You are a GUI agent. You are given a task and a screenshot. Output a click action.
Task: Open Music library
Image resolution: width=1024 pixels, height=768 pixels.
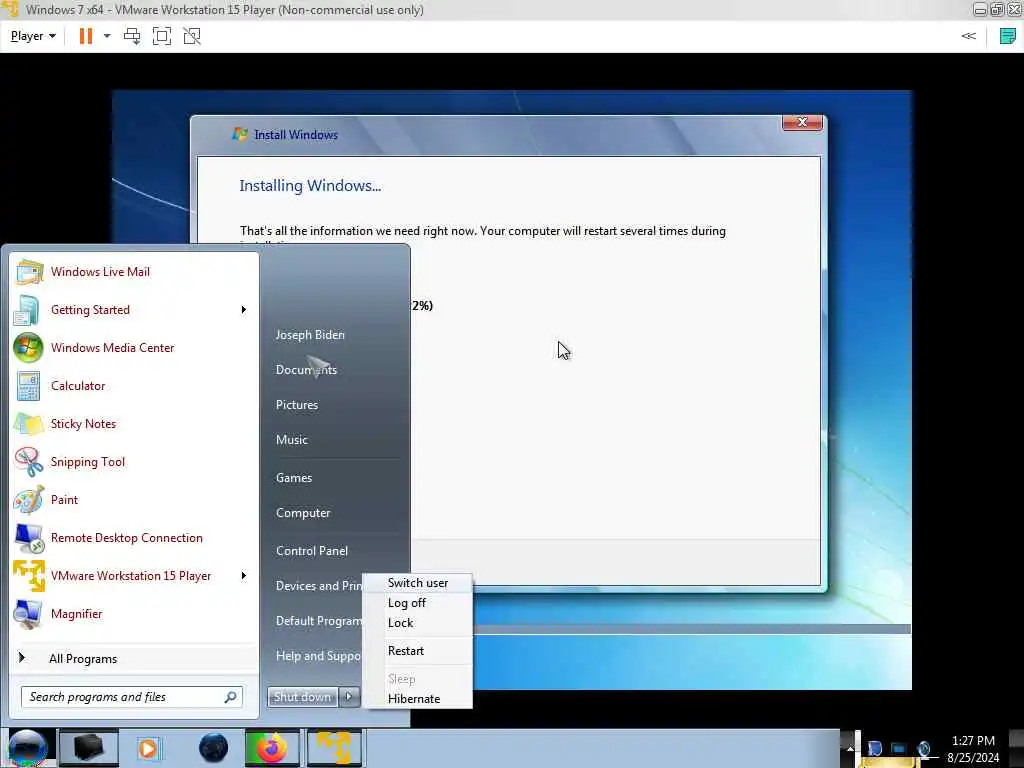point(292,440)
